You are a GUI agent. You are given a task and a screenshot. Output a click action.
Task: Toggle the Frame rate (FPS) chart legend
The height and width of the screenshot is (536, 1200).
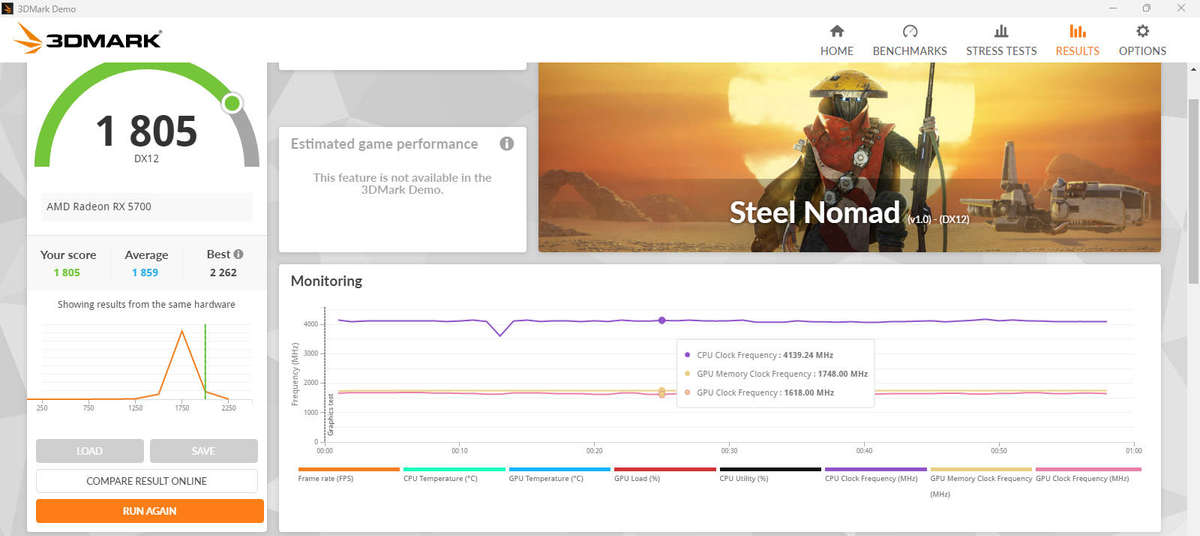point(348,474)
